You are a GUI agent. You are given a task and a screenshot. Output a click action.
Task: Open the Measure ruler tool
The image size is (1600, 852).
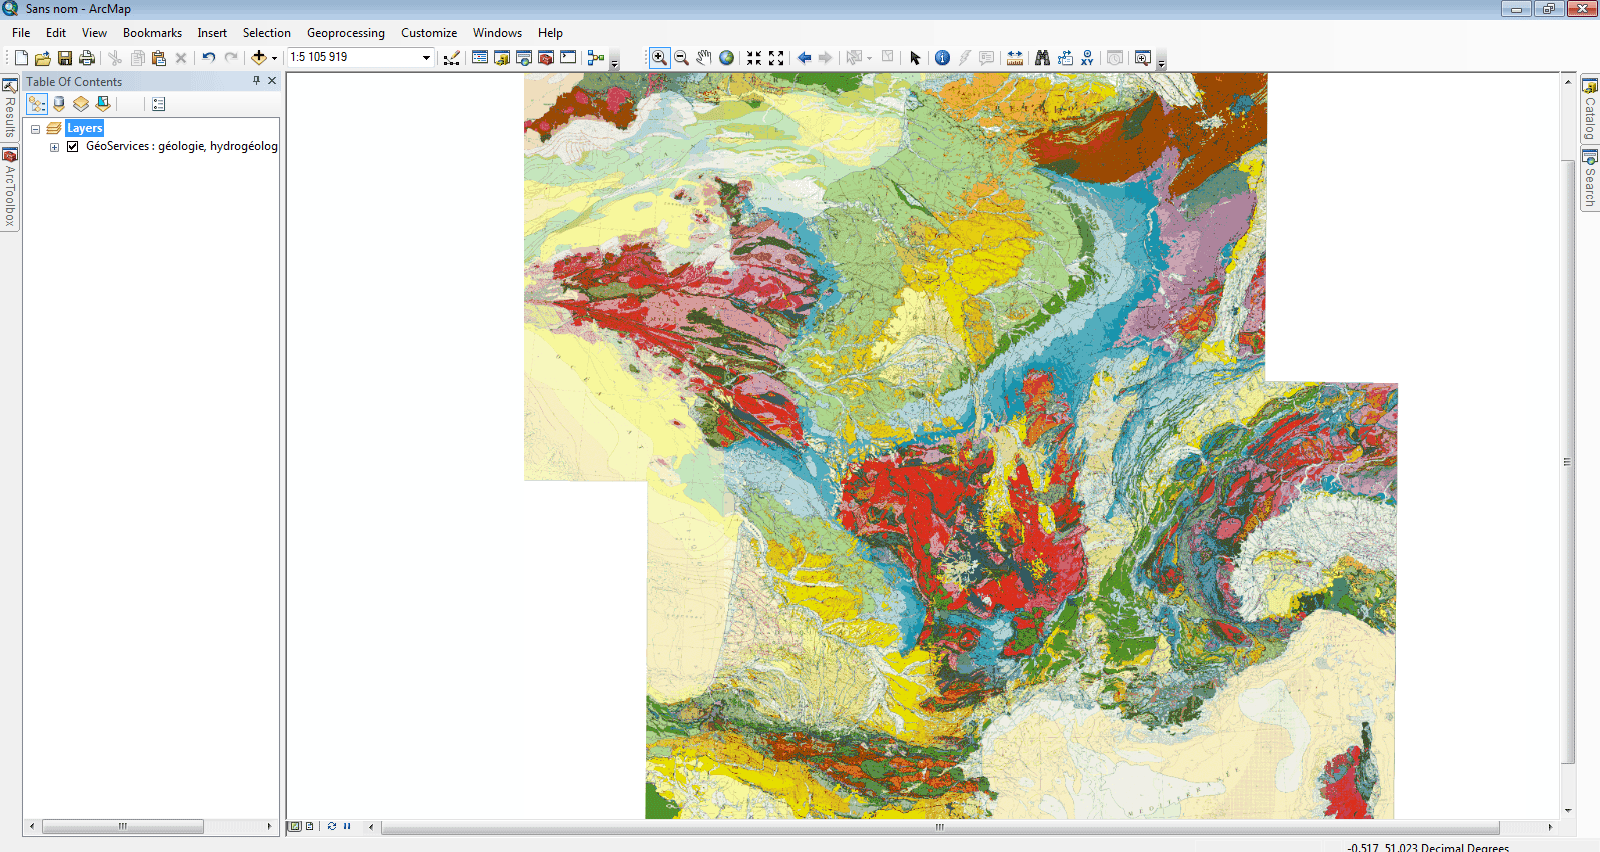[x=1015, y=58]
